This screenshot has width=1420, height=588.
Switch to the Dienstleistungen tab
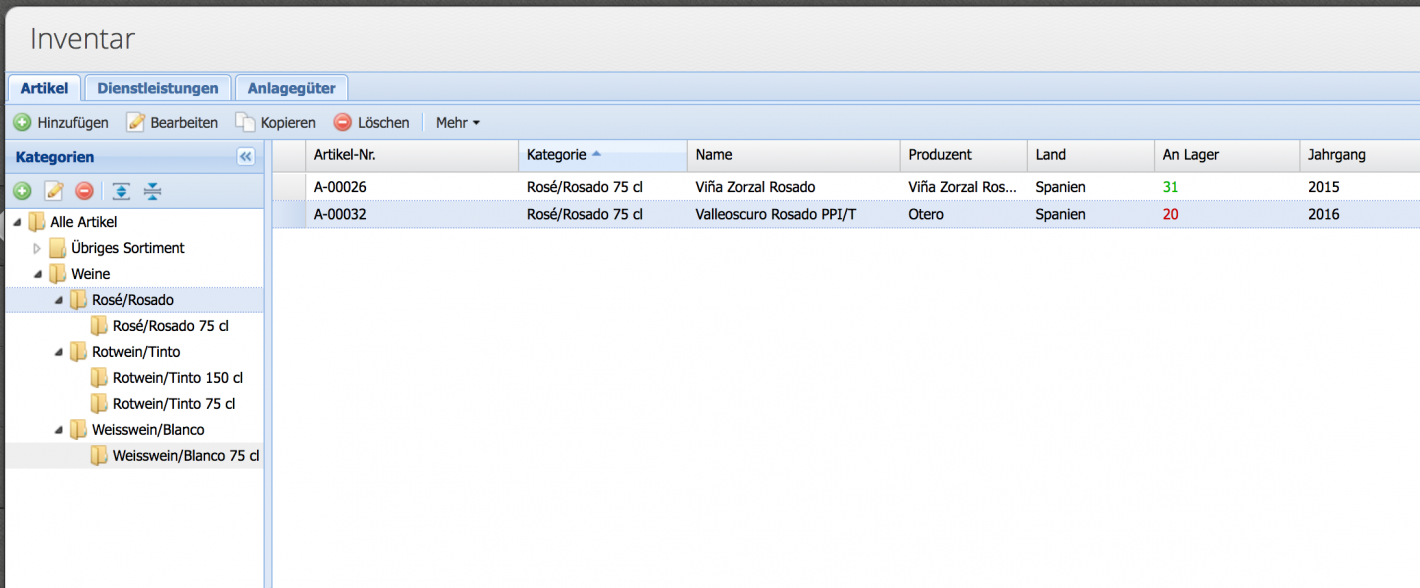pos(157,88)
